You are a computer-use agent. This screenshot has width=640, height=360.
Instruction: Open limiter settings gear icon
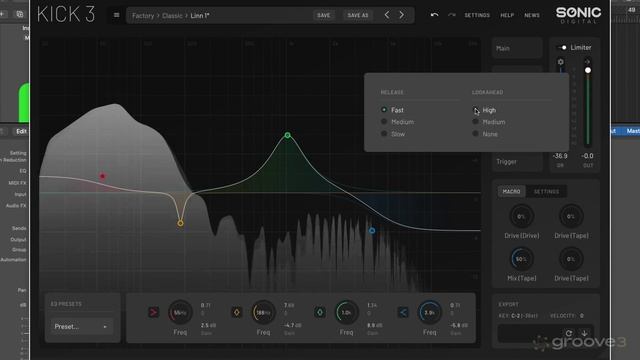tap(560, 62)
